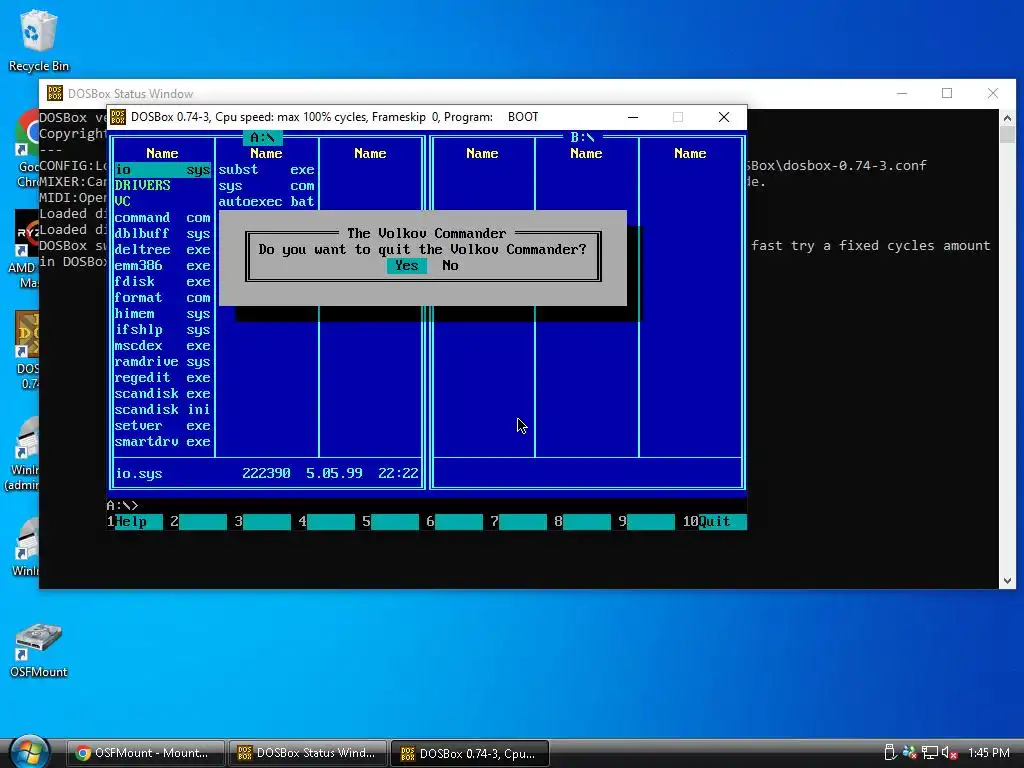Viewport: 1024px width, 768px height.
Task: Choose No in the quit dialog
Action: pyautogui.click(x=450, y=266)
